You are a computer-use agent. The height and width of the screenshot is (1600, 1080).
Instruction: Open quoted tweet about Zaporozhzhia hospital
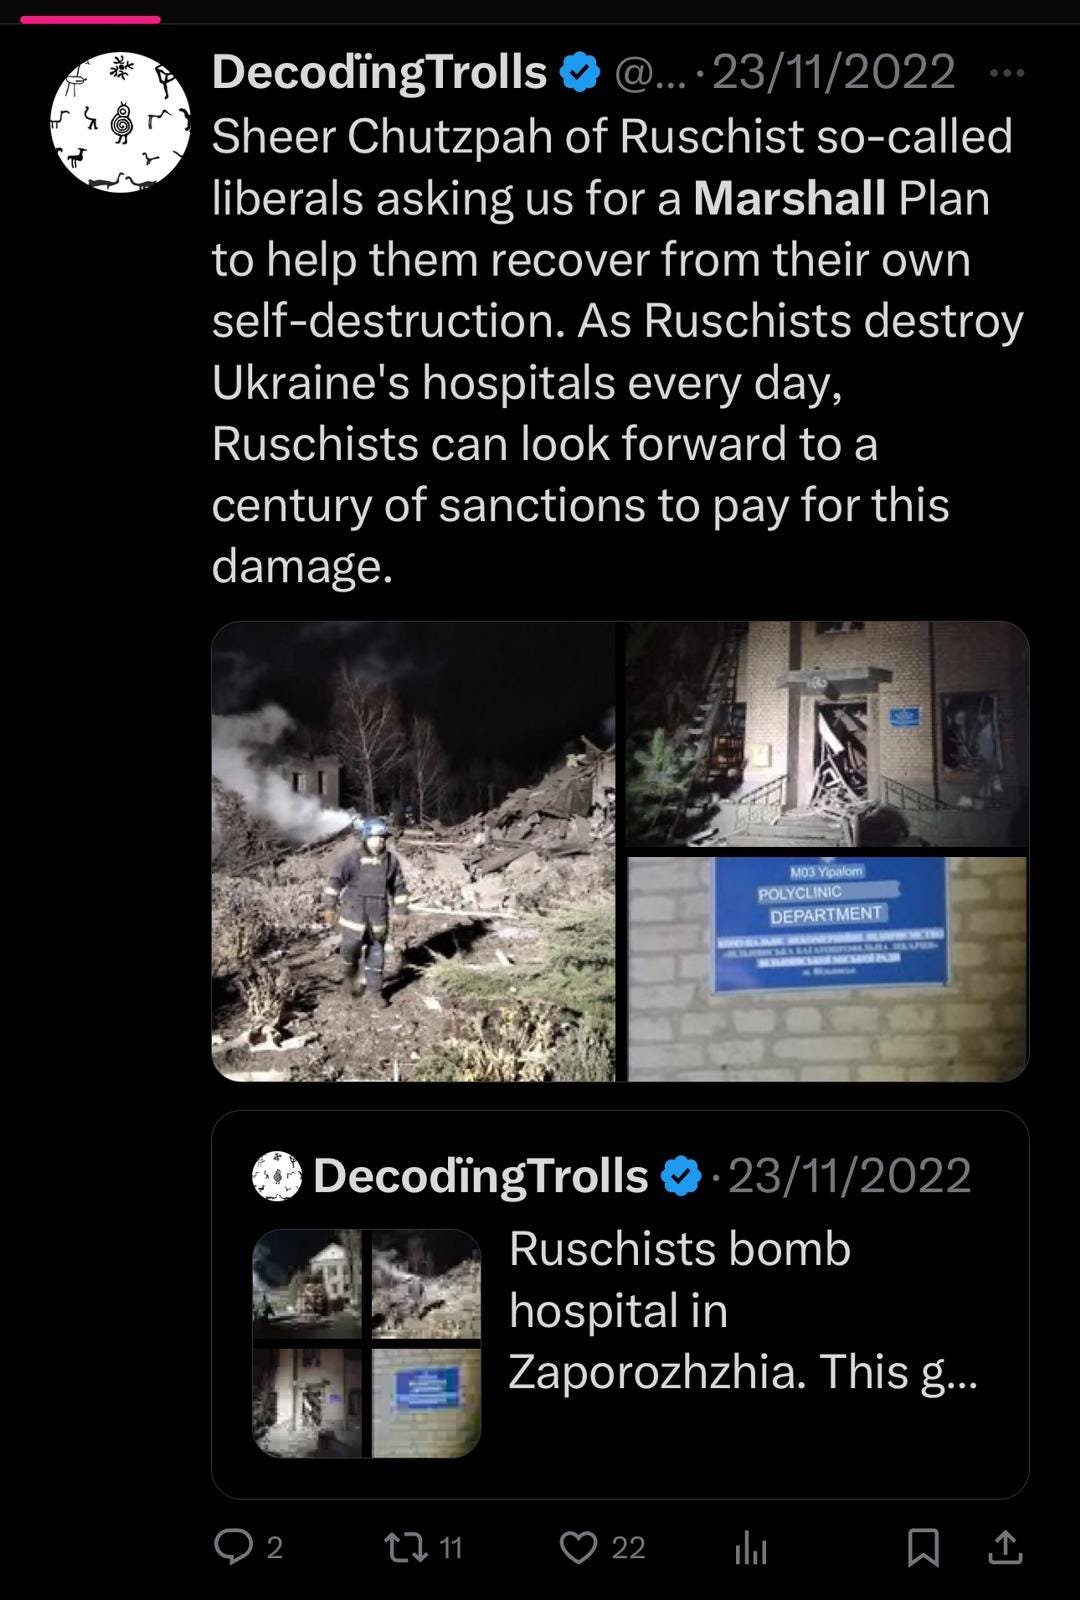pos(620,1304)
